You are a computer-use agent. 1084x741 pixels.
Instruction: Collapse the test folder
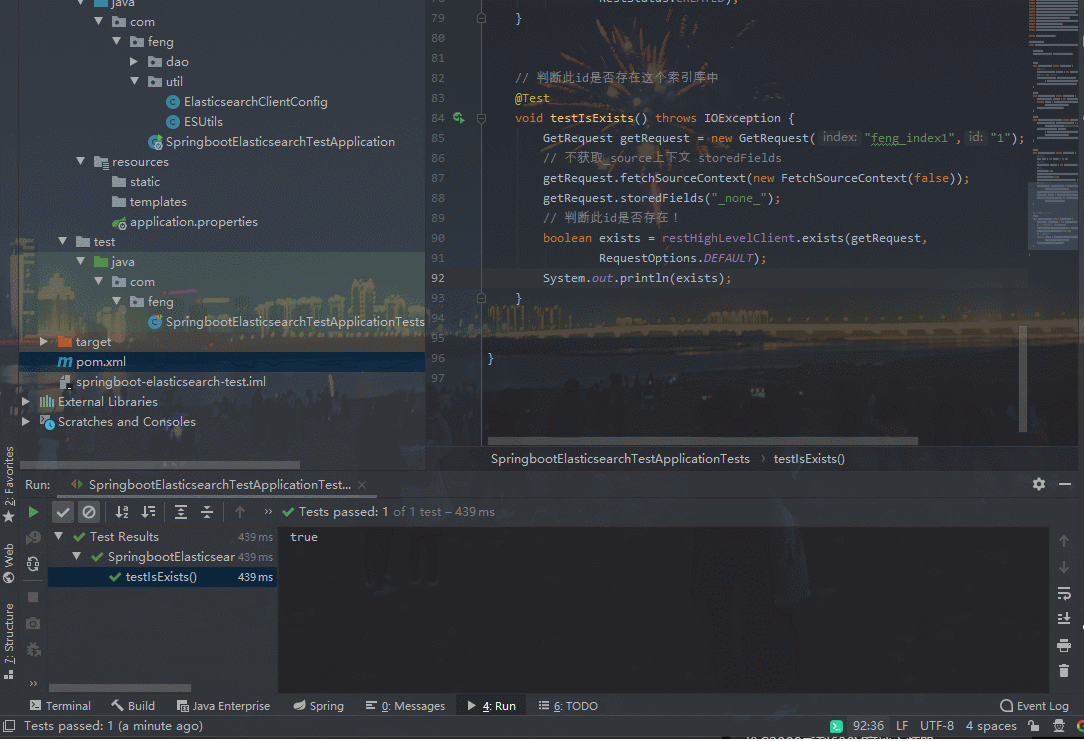[63, 242]
